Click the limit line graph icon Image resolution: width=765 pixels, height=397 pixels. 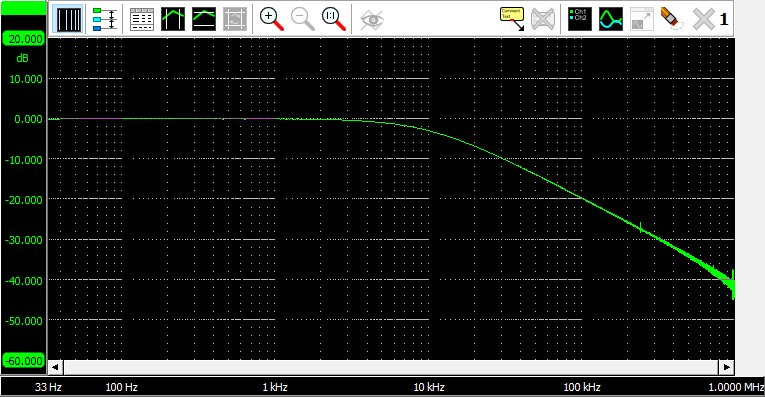pyautogui.click(x=204, y=20)
